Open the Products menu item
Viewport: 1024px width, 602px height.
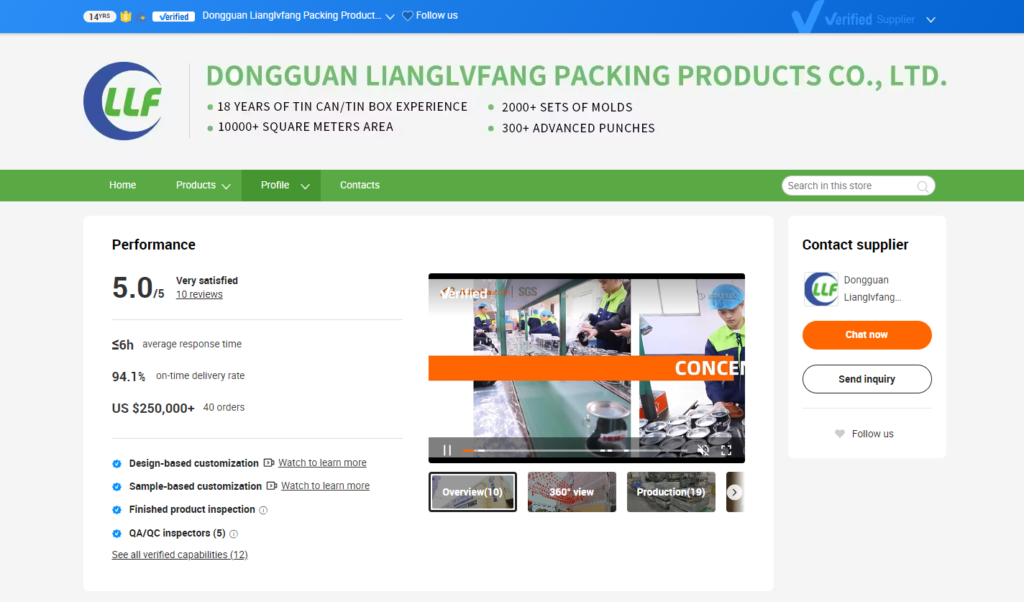point(195,185)
